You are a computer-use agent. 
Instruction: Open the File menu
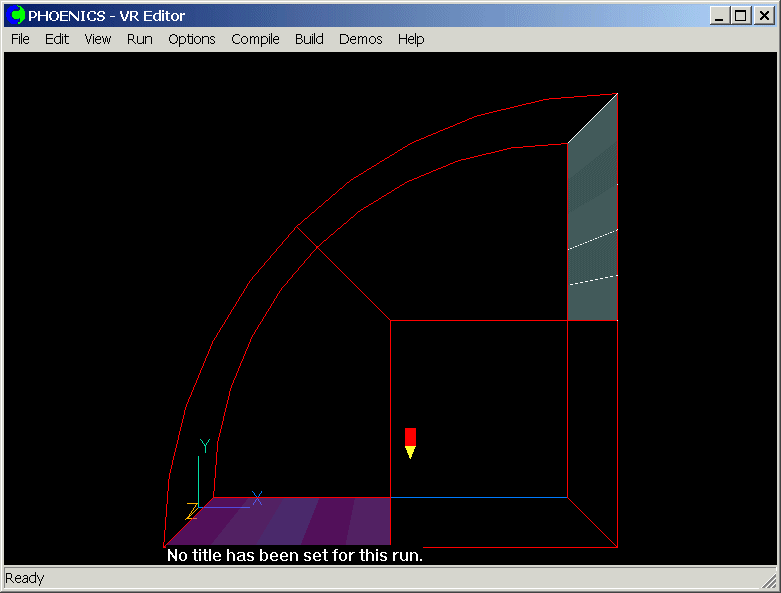pyautogui.click(x=20, y=39)
